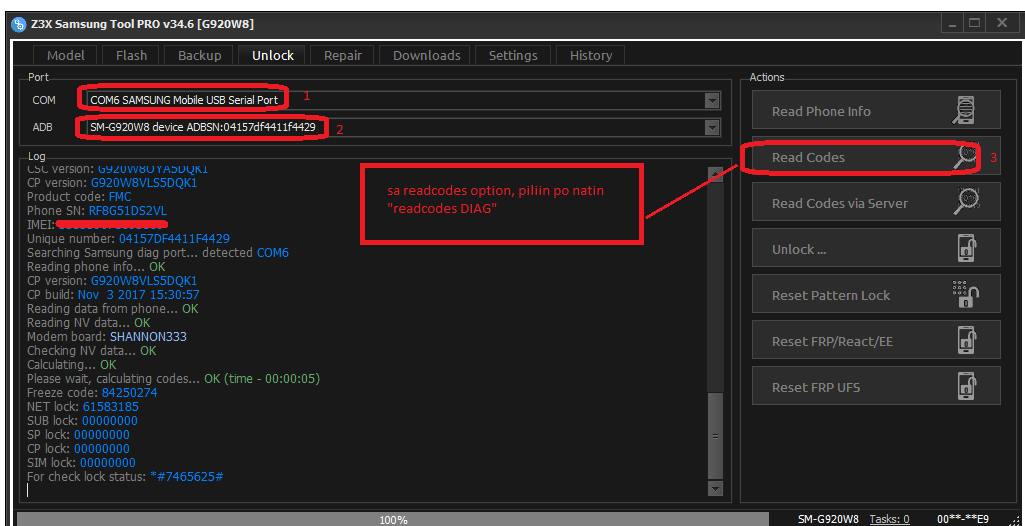Click the 100% progress bar

click(394, 519)
